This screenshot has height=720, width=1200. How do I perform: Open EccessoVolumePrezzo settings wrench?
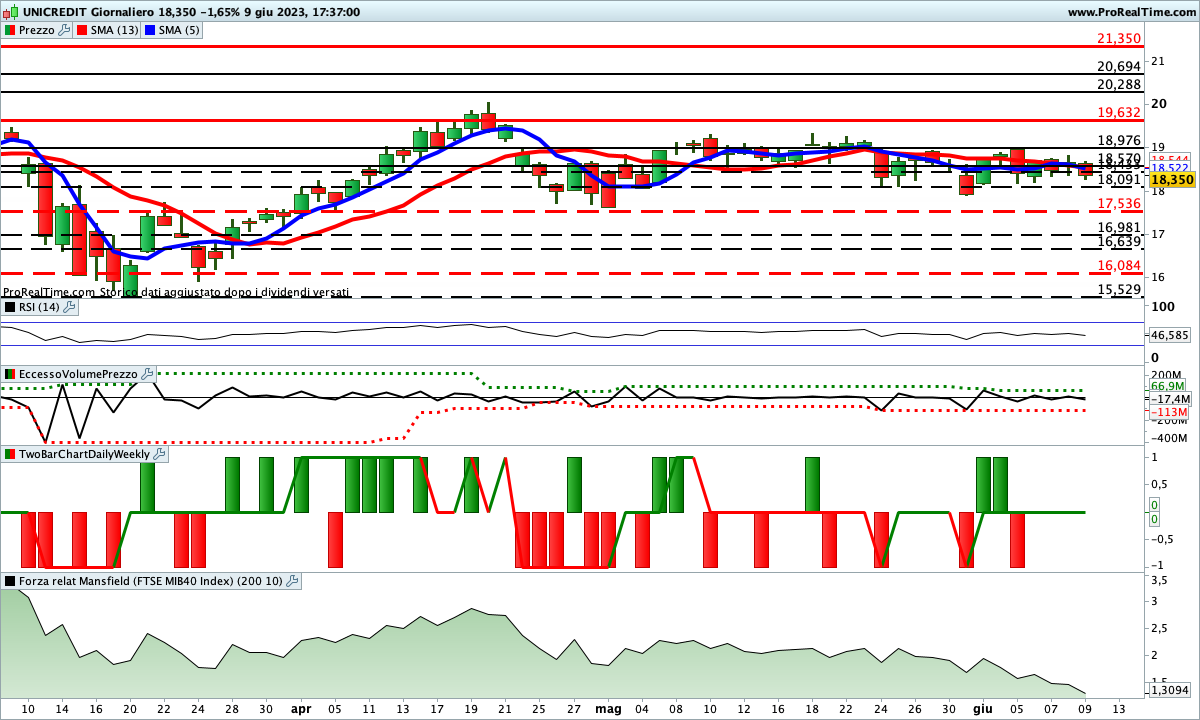tap(147, 374)
